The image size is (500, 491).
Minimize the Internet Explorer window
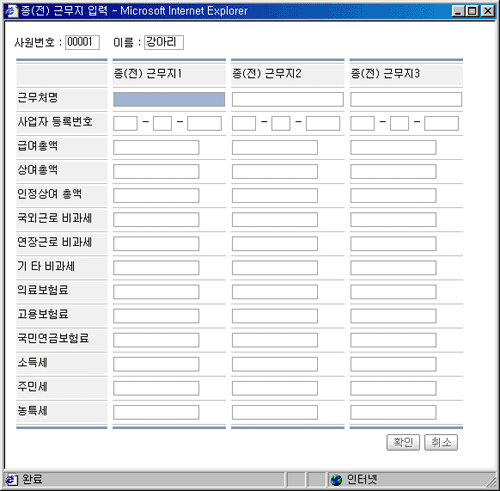click(458, 11)
